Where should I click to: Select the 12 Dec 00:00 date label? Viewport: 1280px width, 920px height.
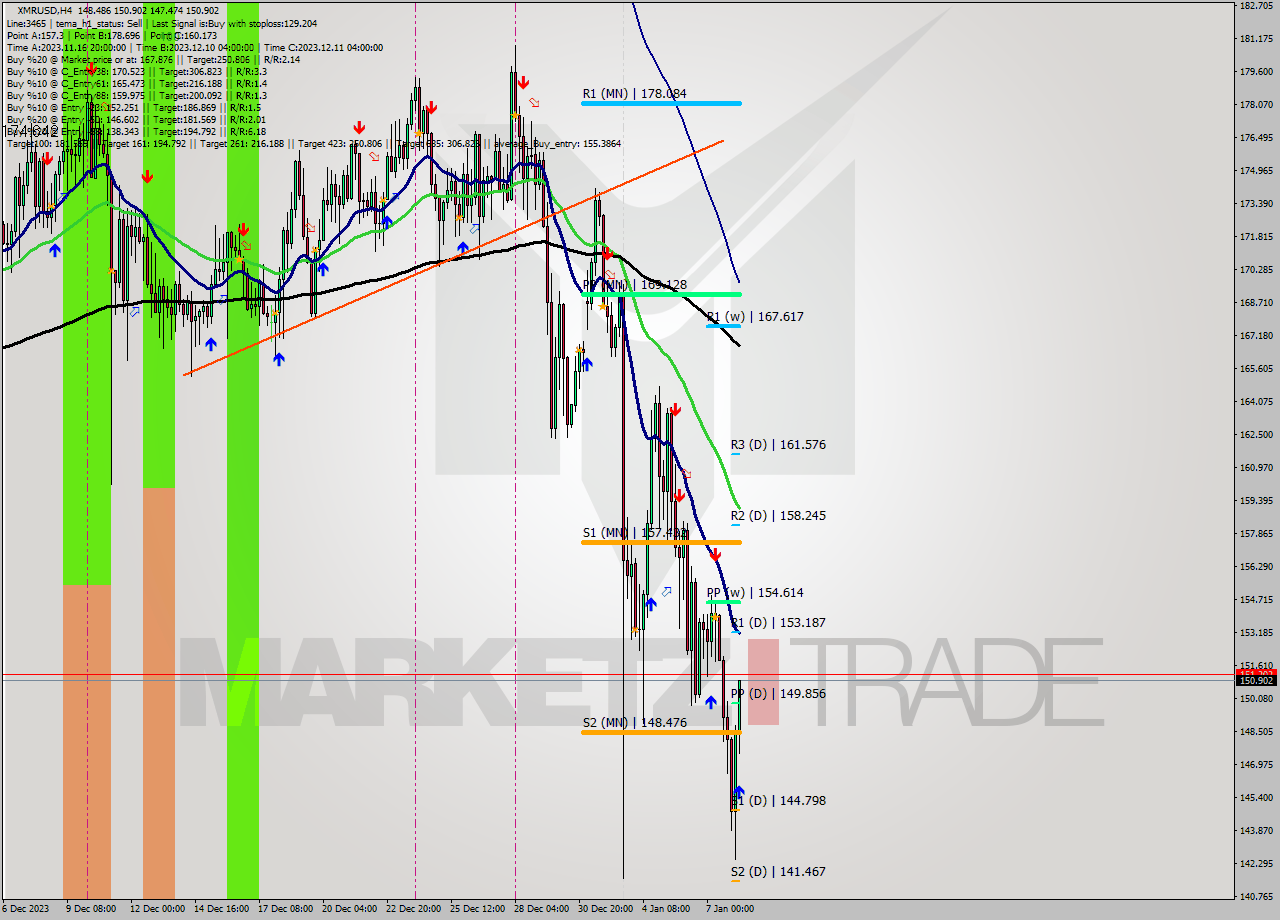[158, 908]
